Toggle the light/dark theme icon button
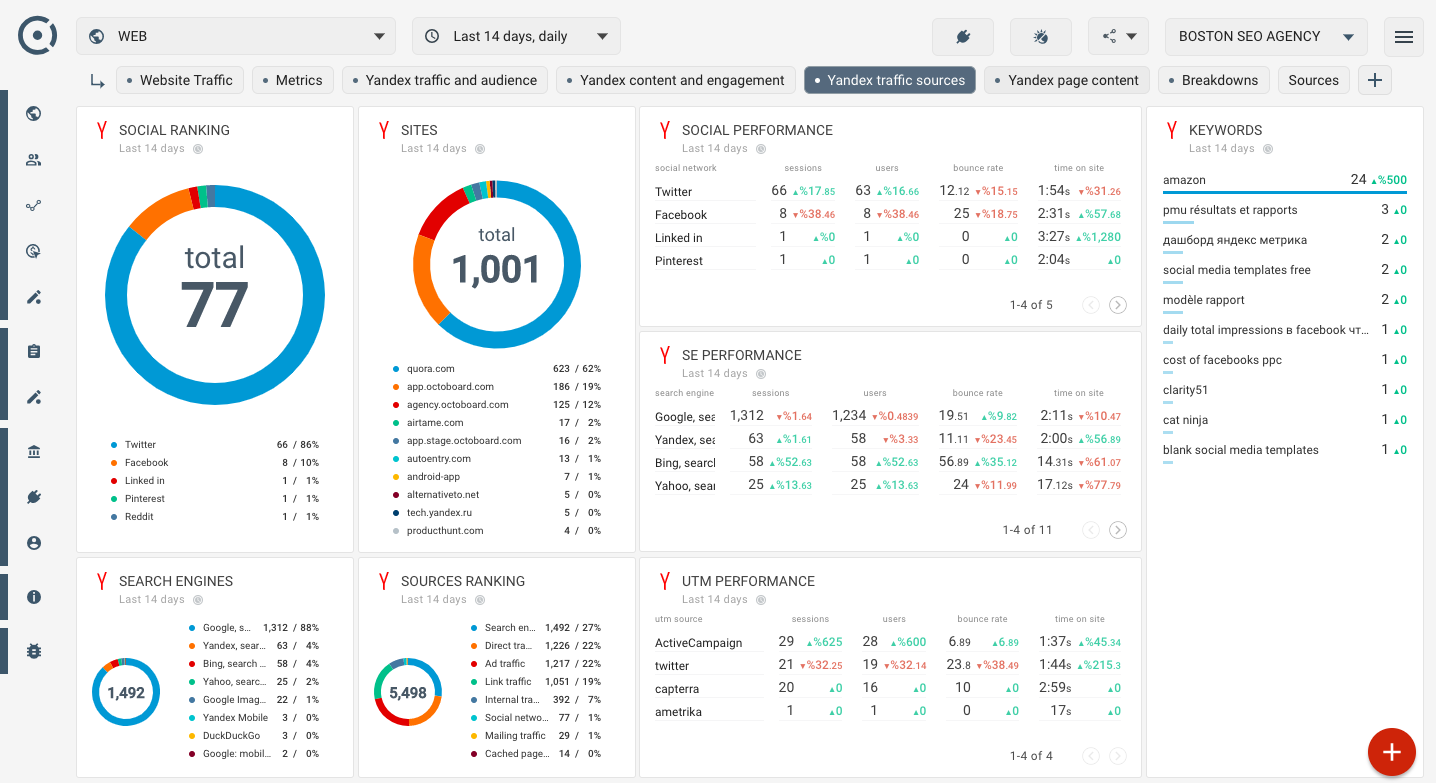This screenshot has width=1436, height=783. [1041, 37]
